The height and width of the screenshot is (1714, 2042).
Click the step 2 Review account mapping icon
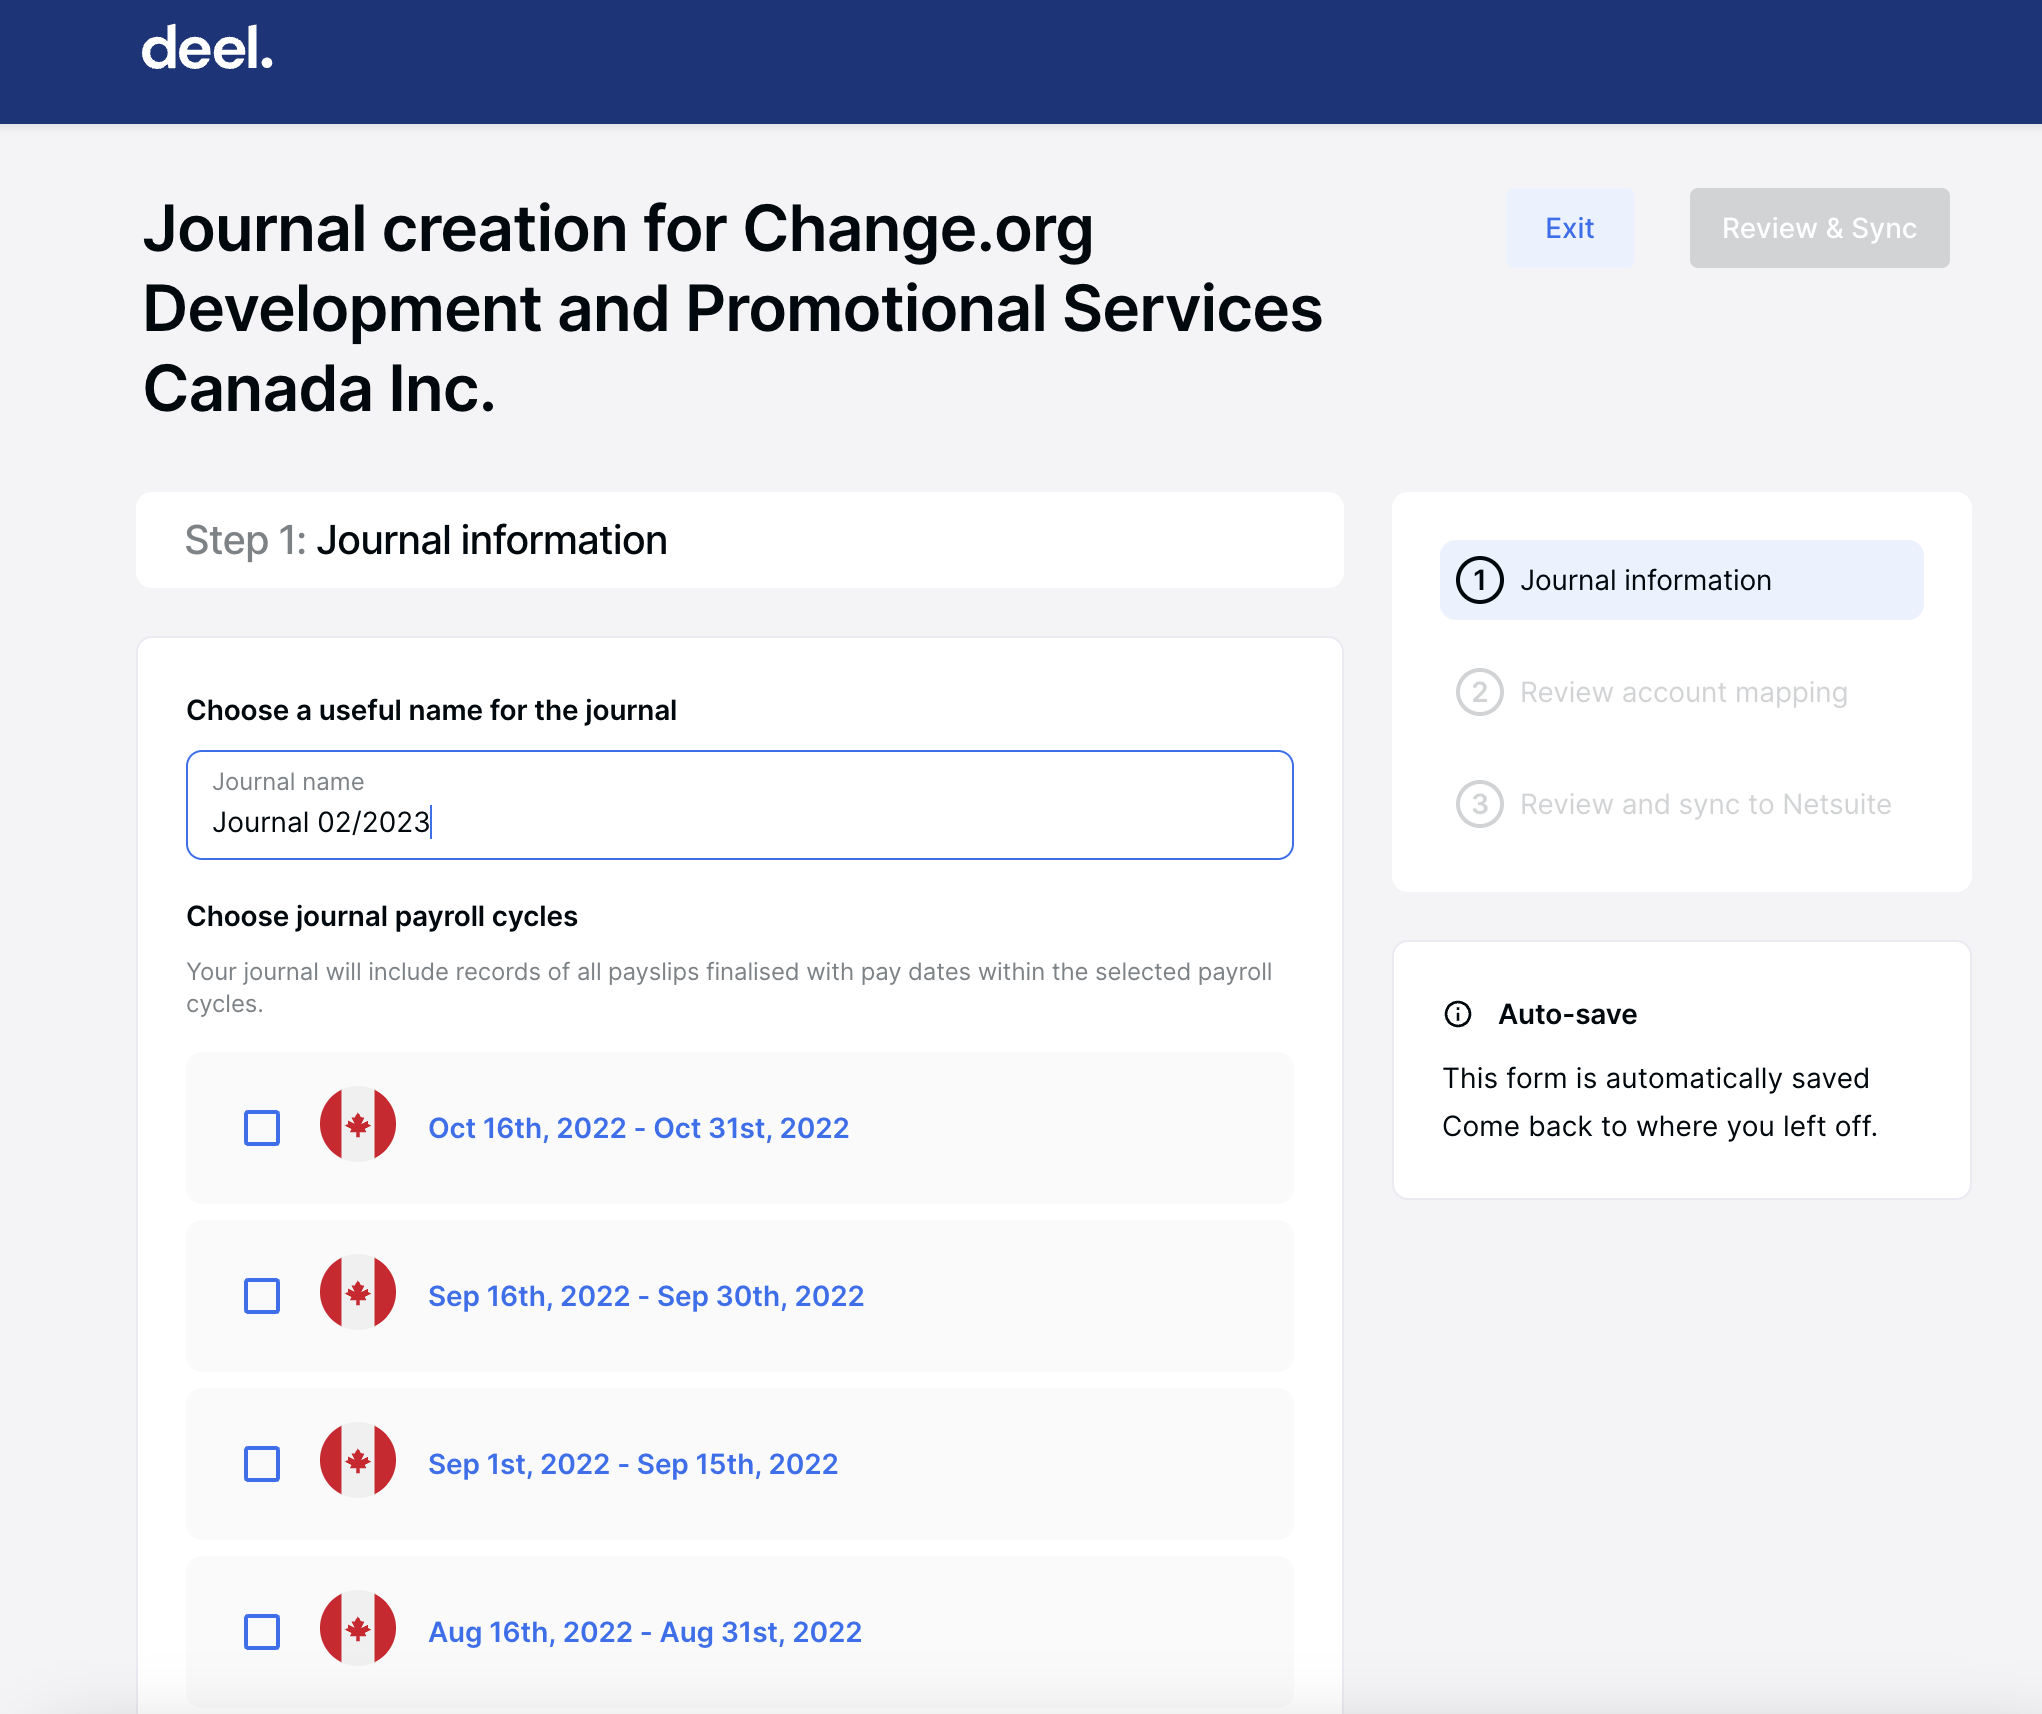(1479, 692)
